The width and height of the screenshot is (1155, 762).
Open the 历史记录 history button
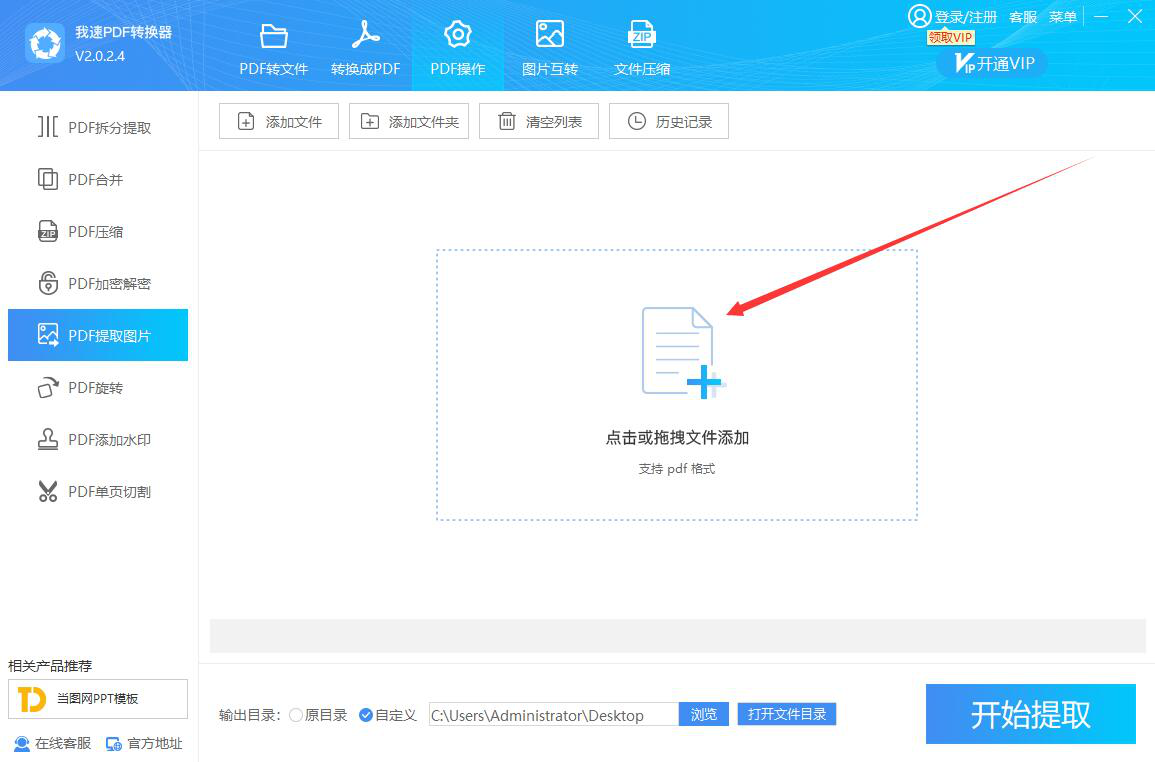point(669,121)
